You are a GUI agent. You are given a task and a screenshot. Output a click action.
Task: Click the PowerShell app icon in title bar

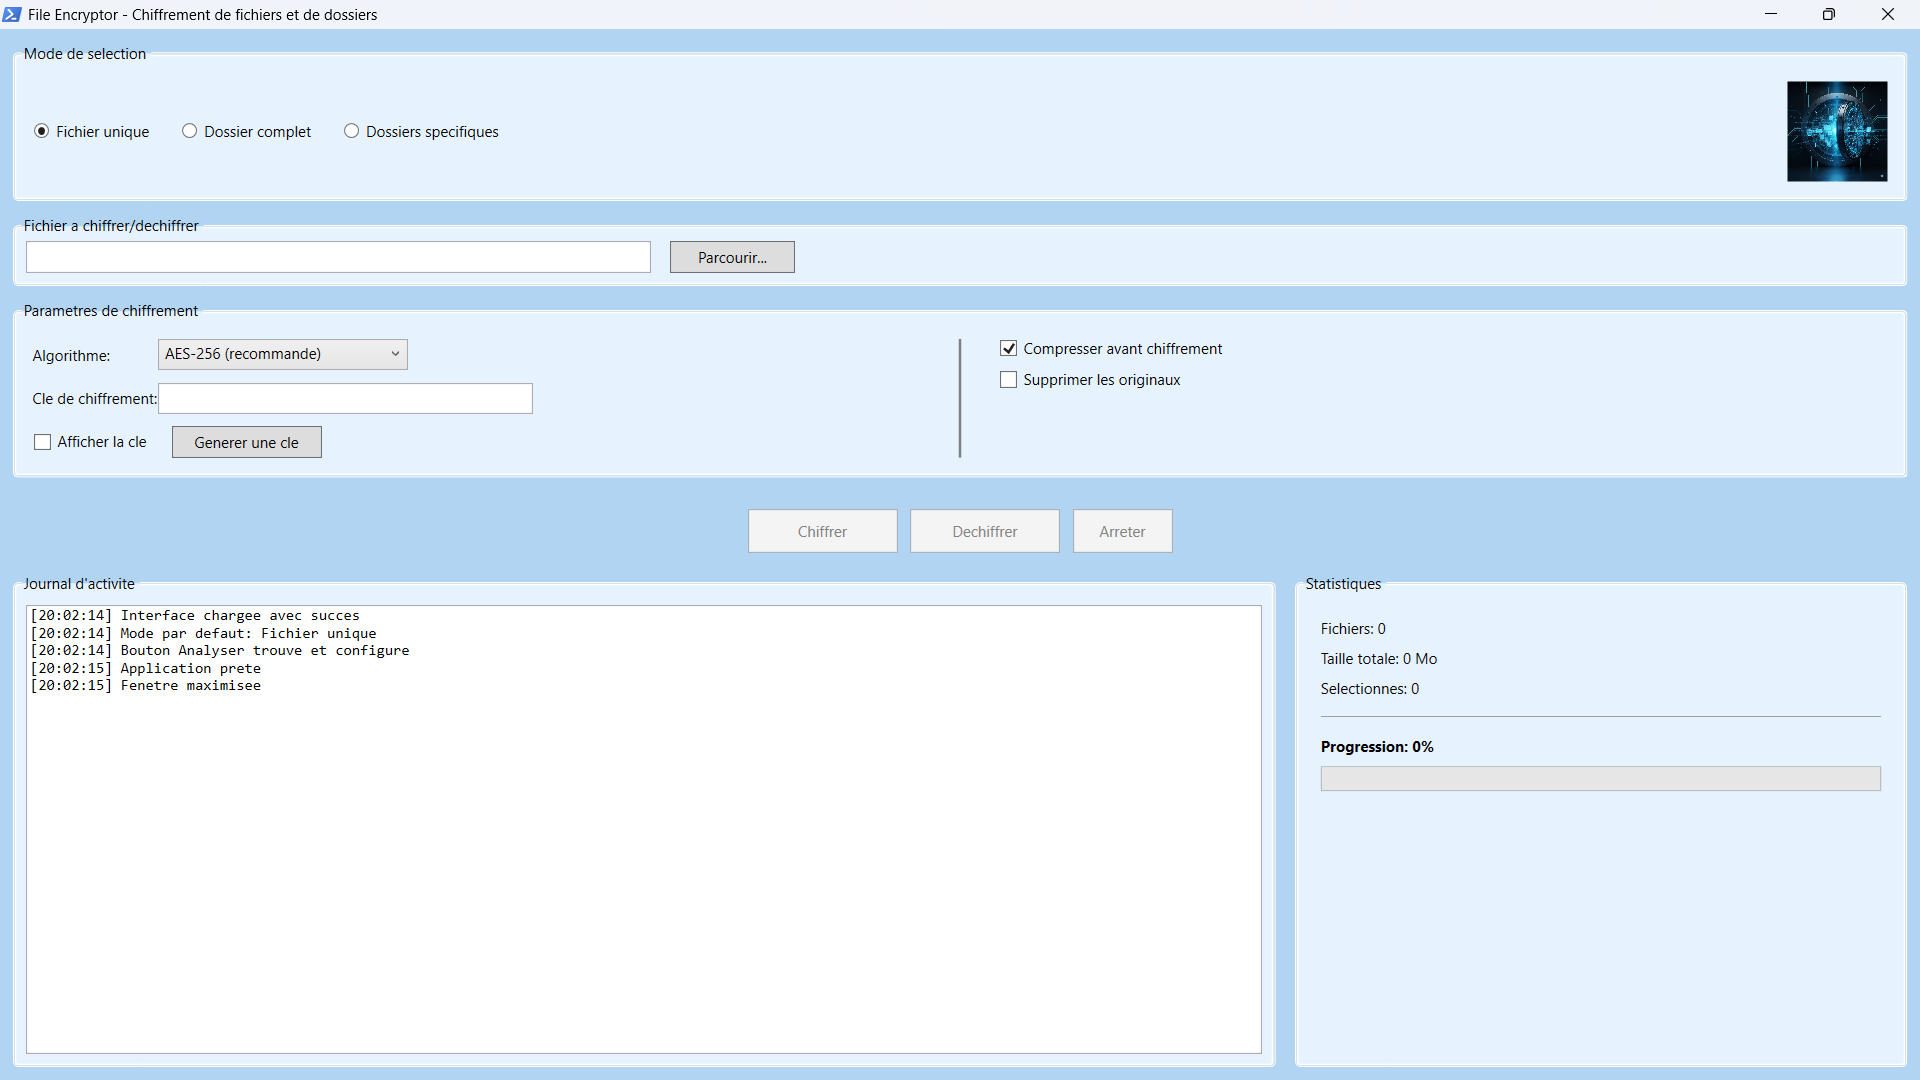pyautogui.click(x=12, y=14)
